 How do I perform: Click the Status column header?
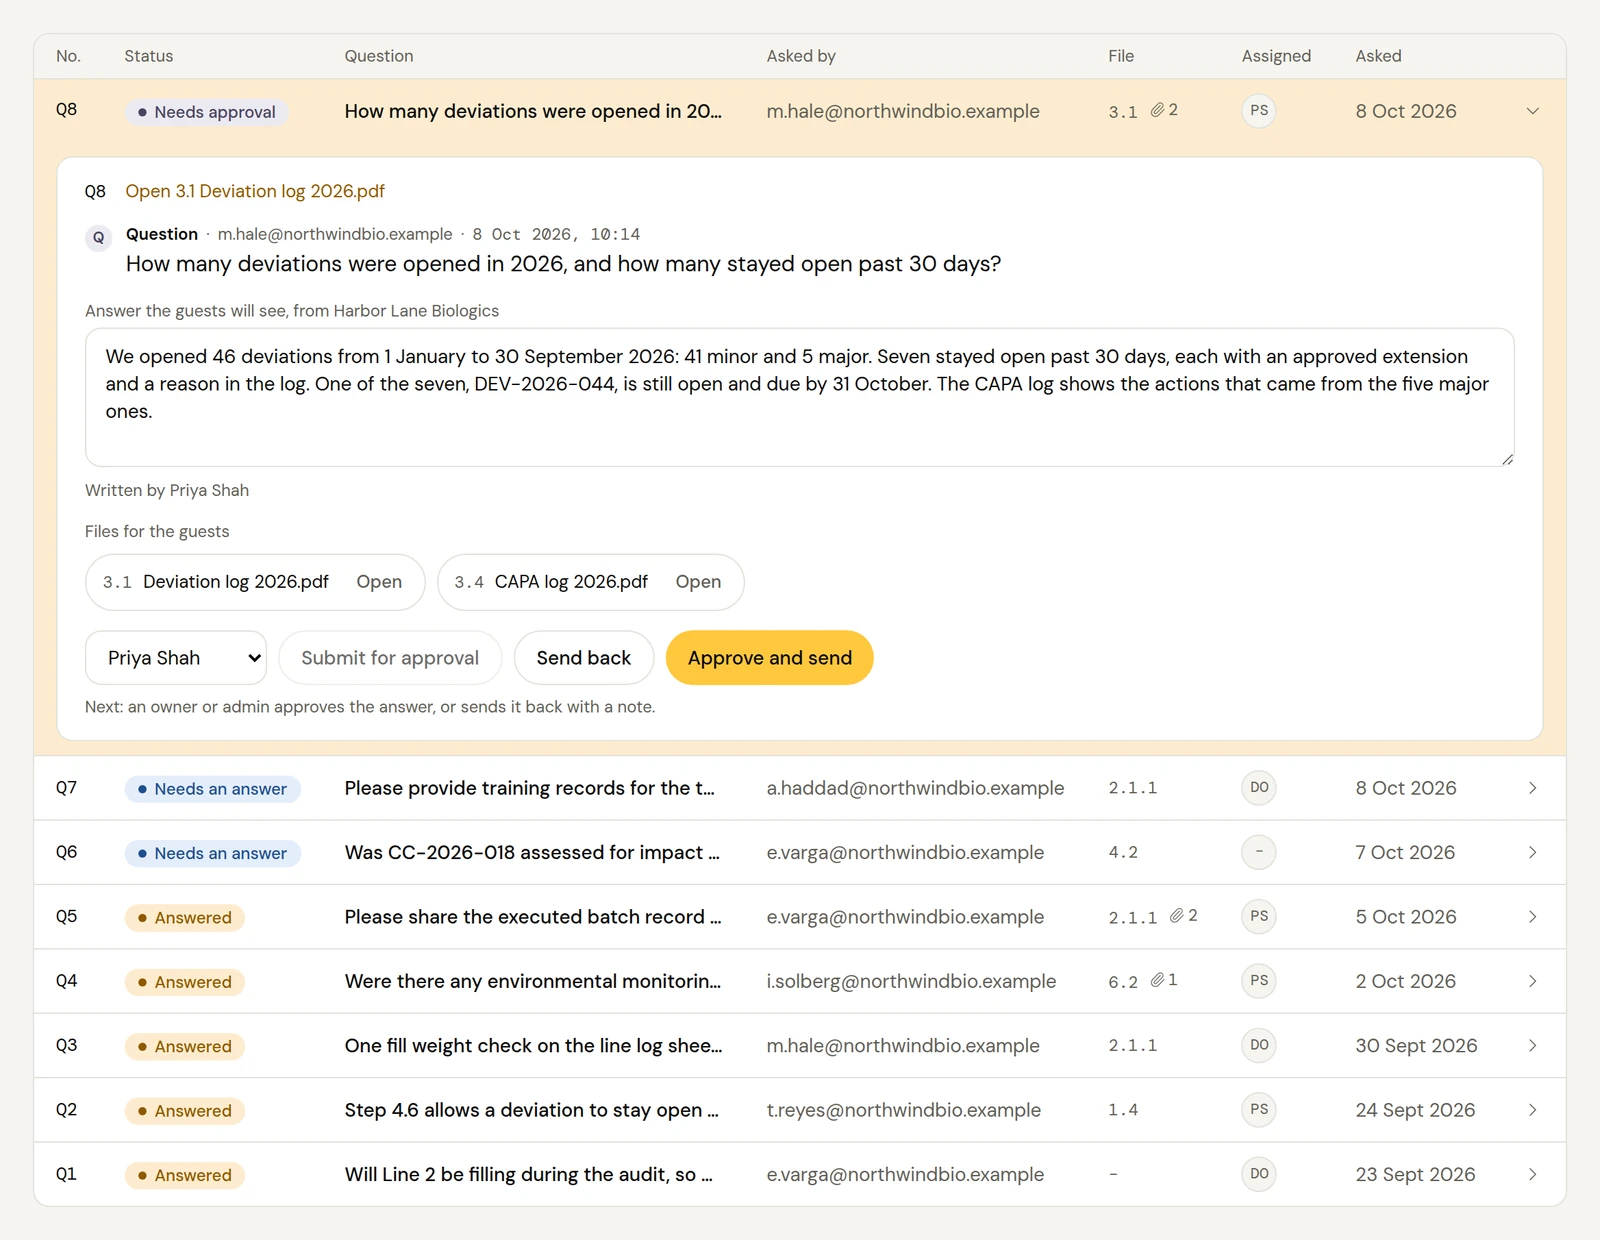coord(149,56)
